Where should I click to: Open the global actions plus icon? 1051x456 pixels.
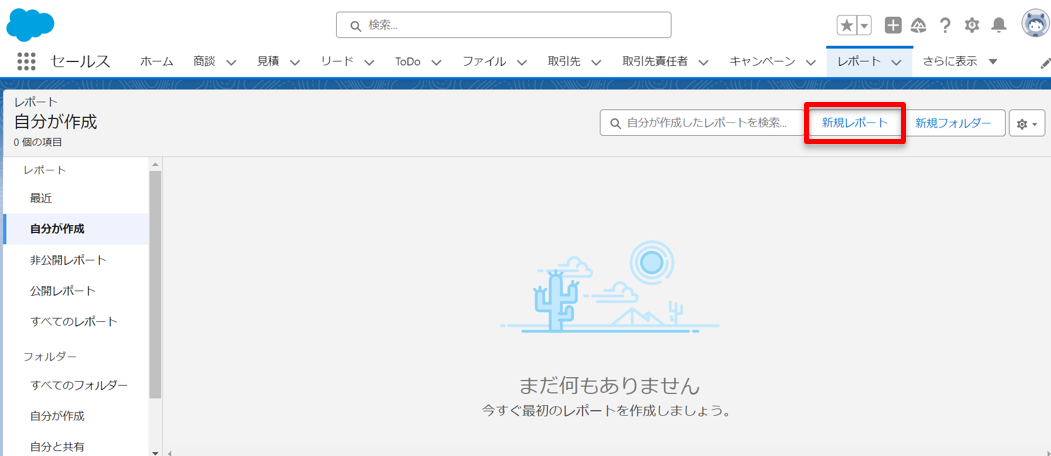(x=893, y=25)
